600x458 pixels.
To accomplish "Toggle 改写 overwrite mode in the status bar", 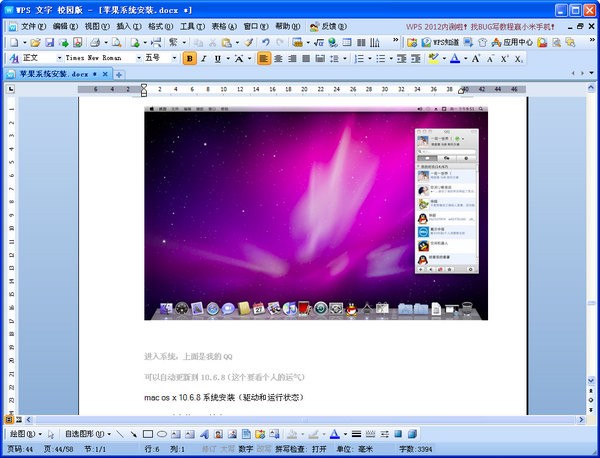I will [263, 449].
